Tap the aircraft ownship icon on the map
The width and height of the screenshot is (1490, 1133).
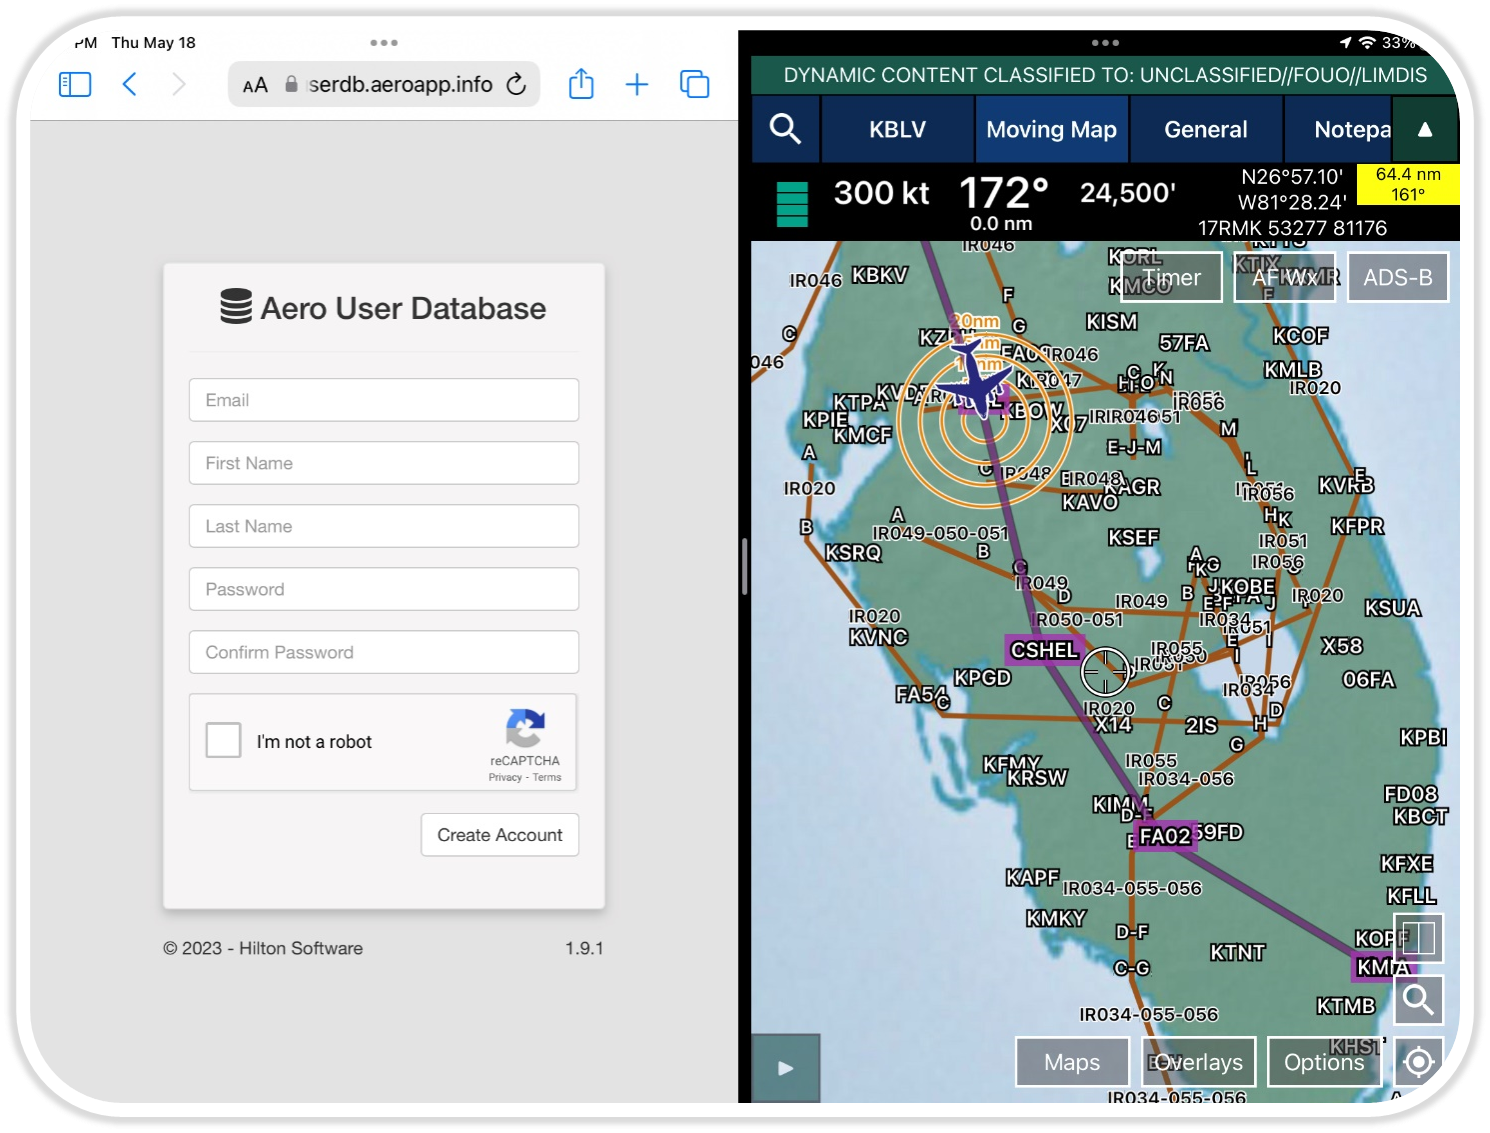(974, 381)
